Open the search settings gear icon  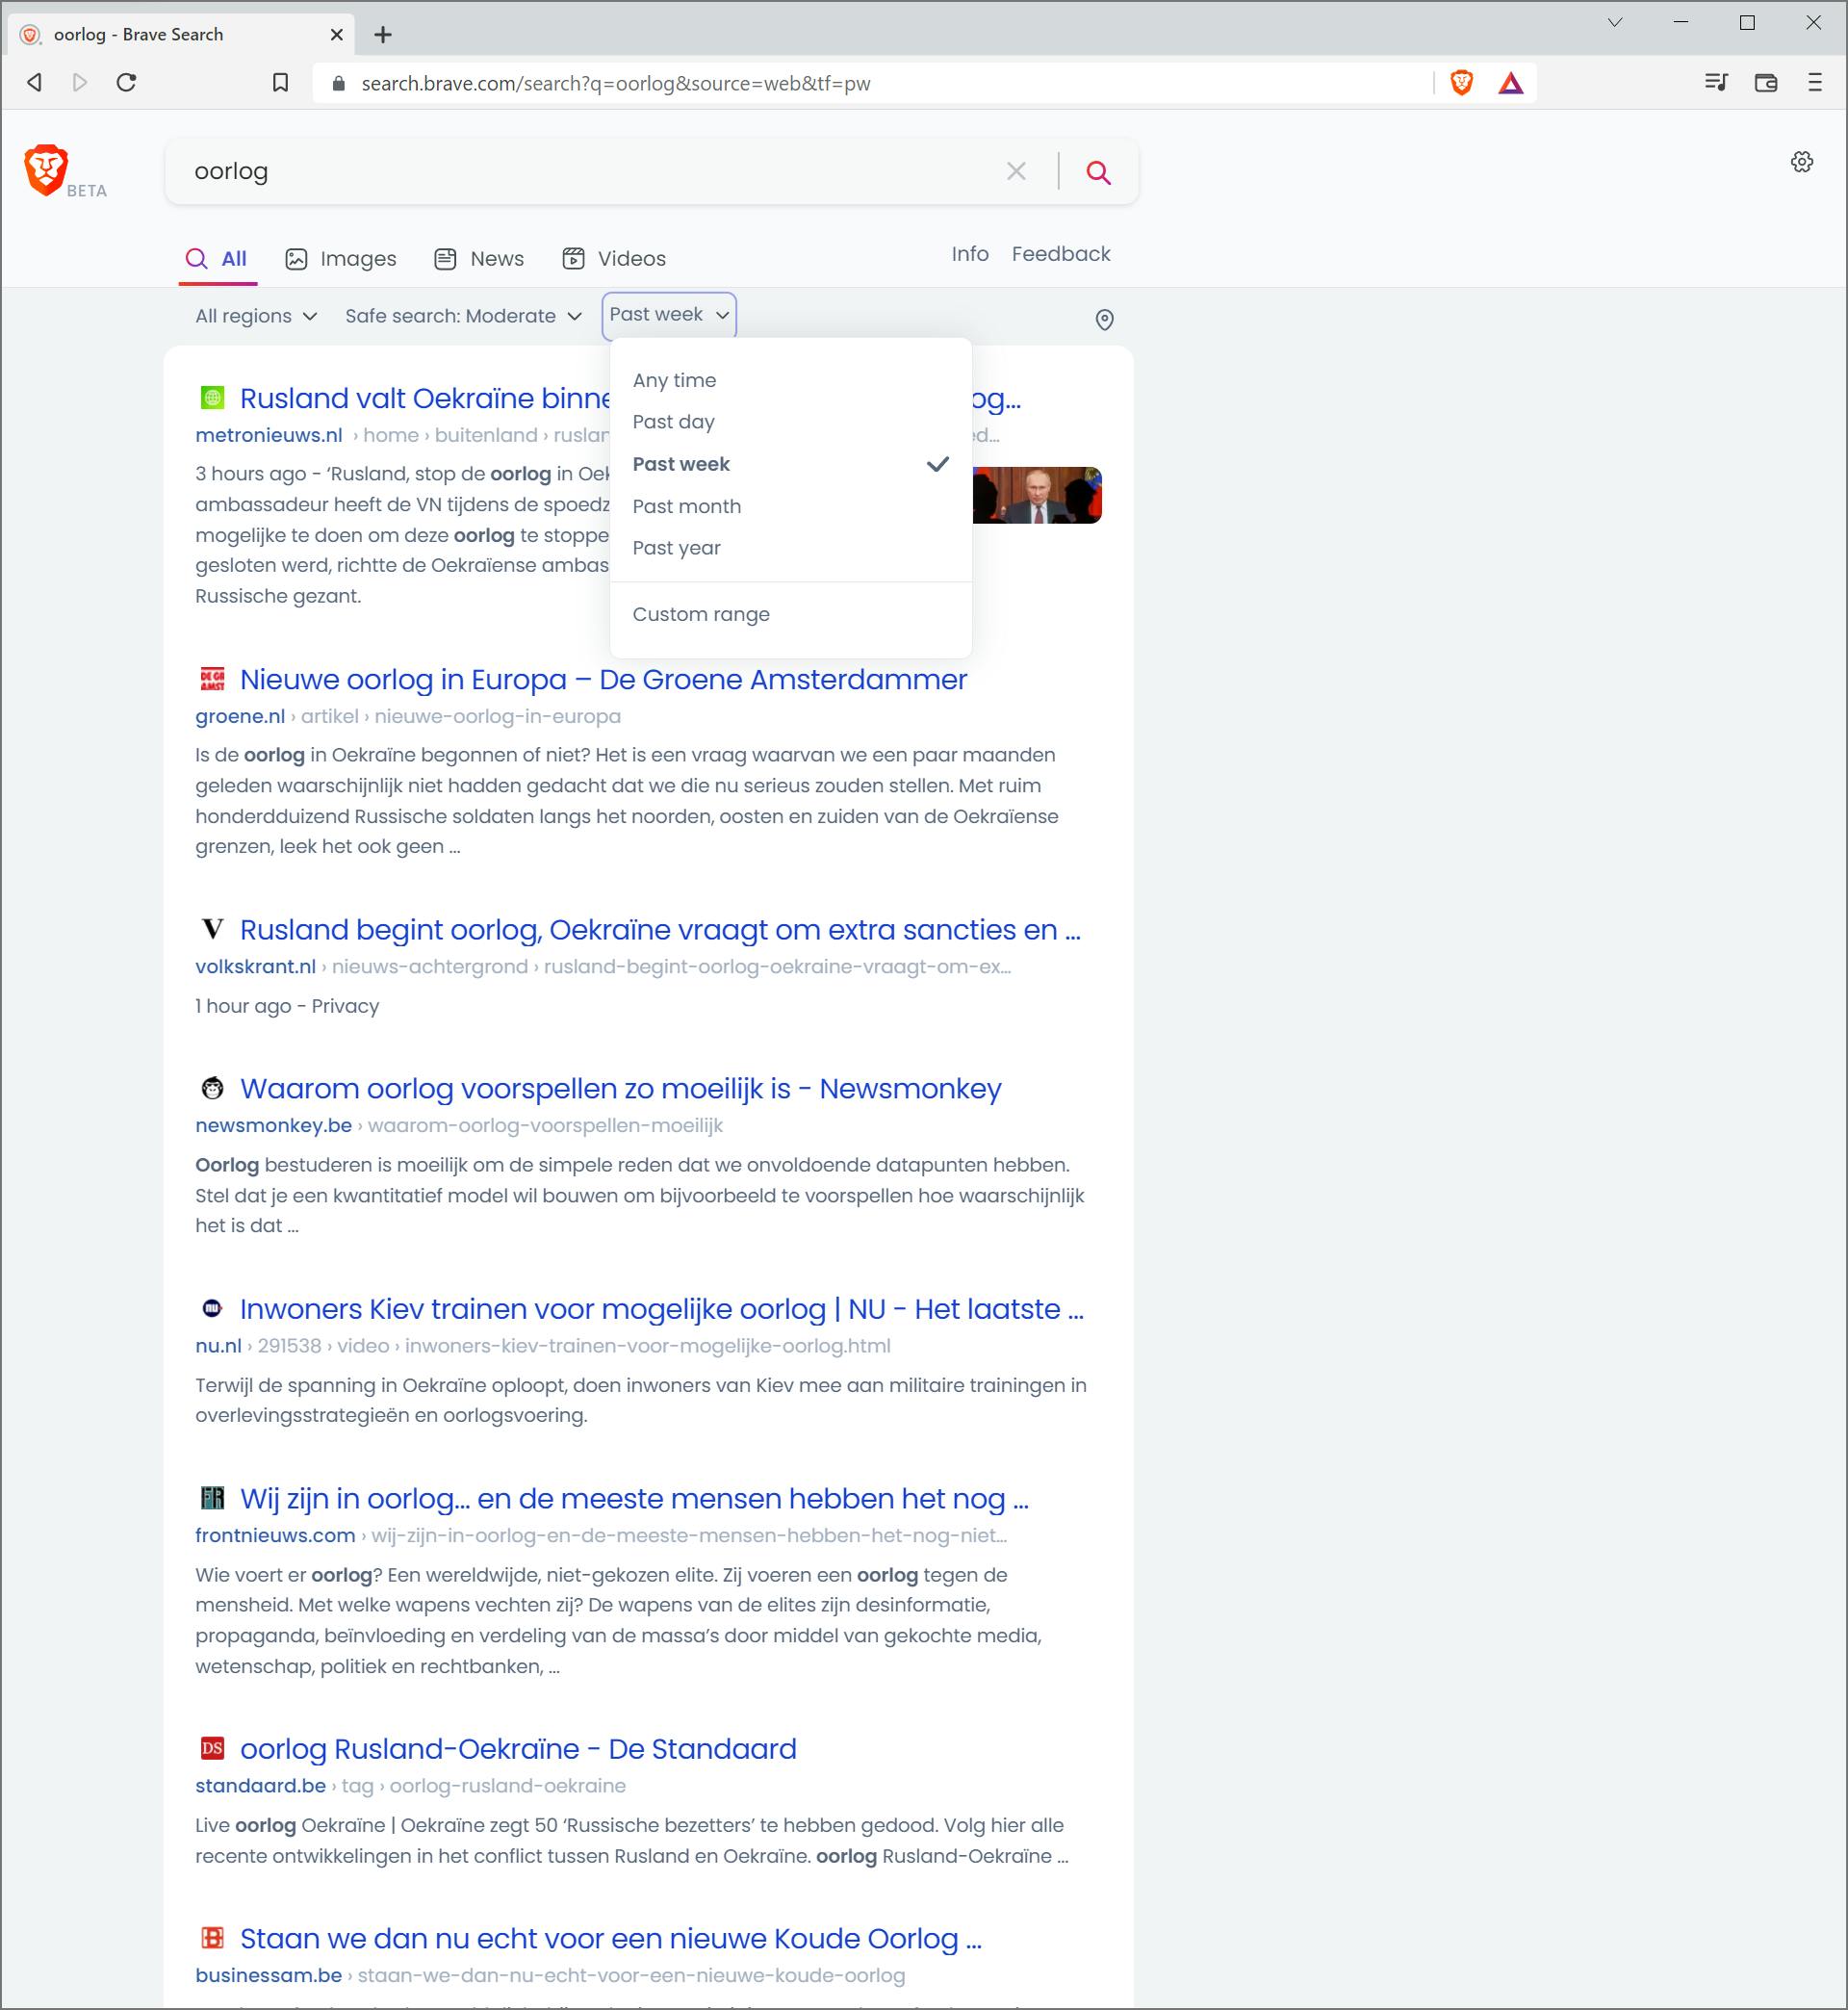pos(1801,162)
